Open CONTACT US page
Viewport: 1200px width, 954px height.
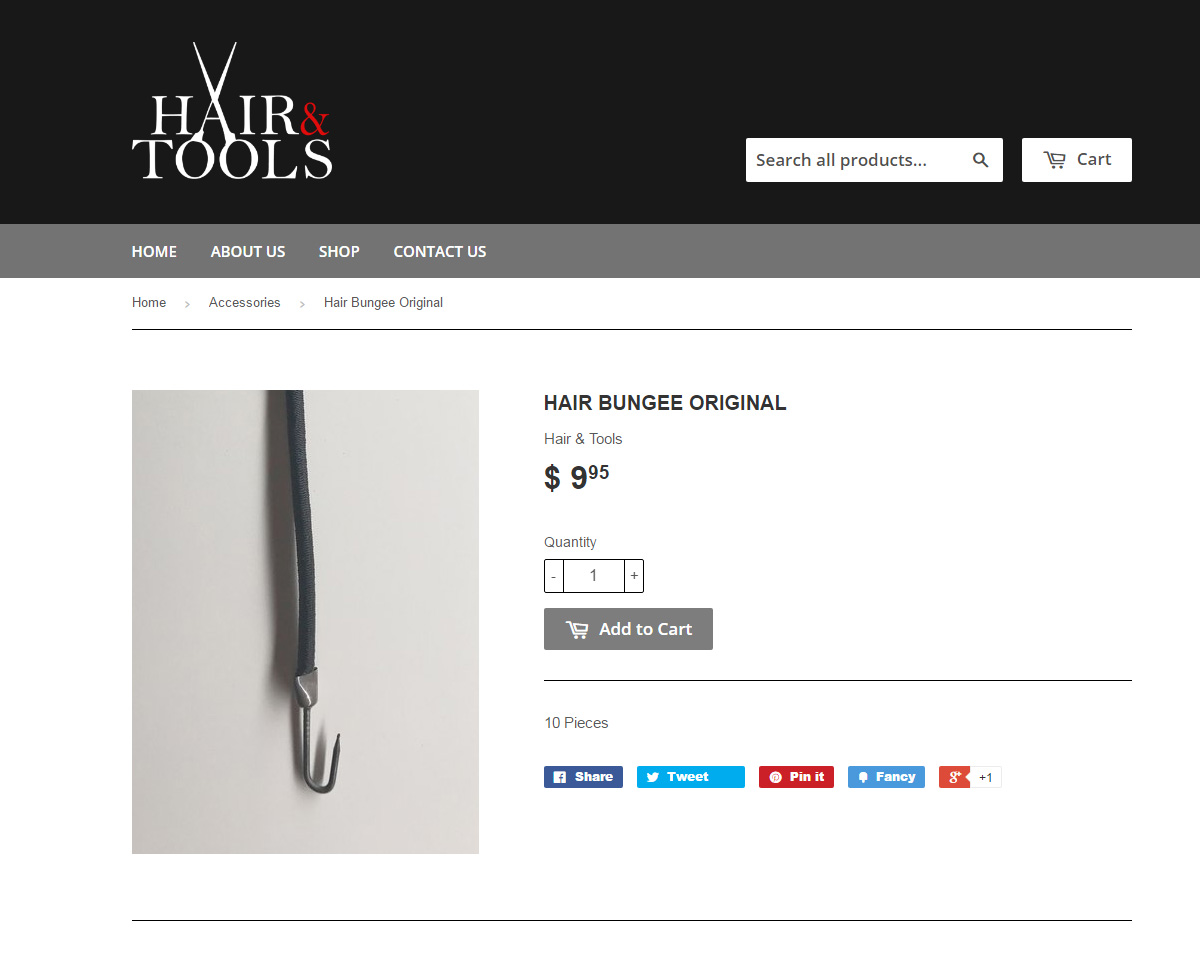440,251
